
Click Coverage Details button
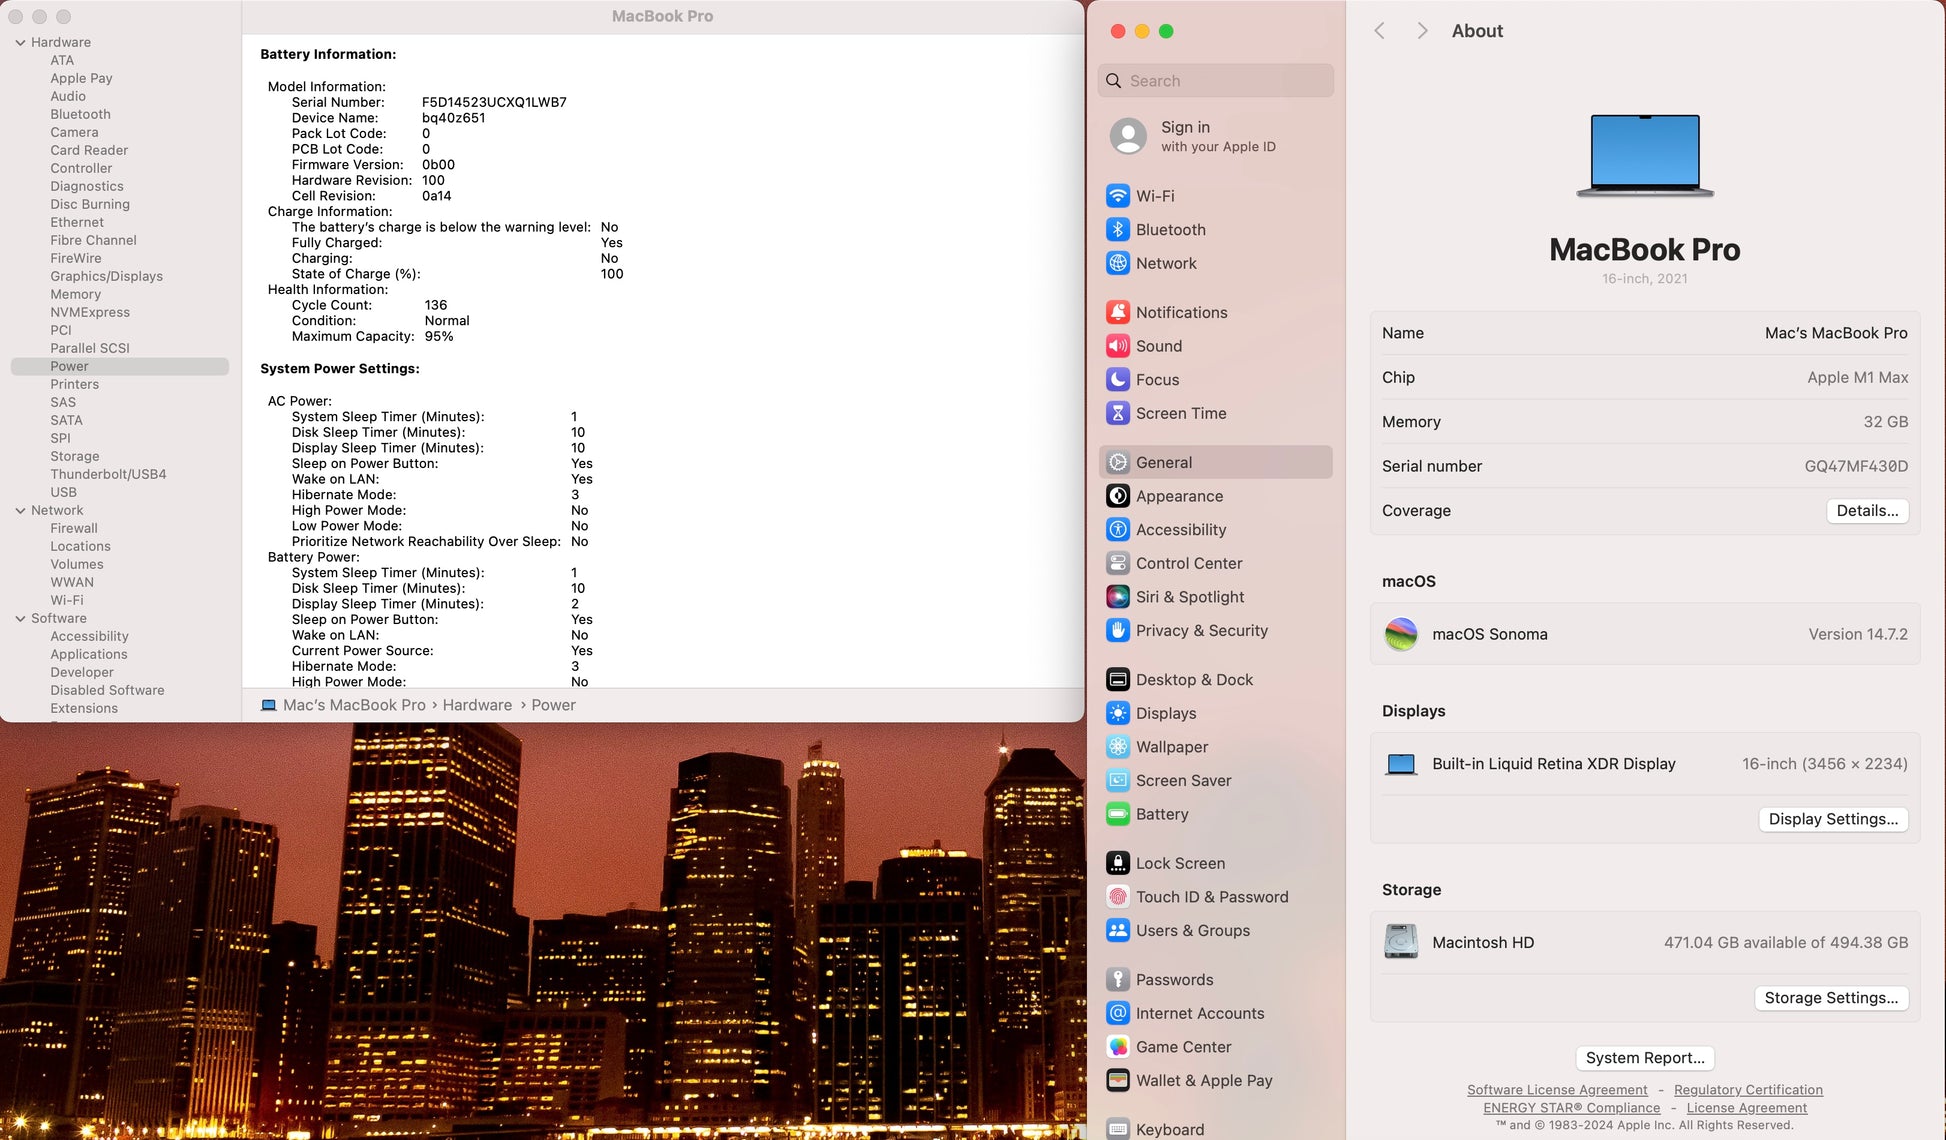coord(1866,511)
